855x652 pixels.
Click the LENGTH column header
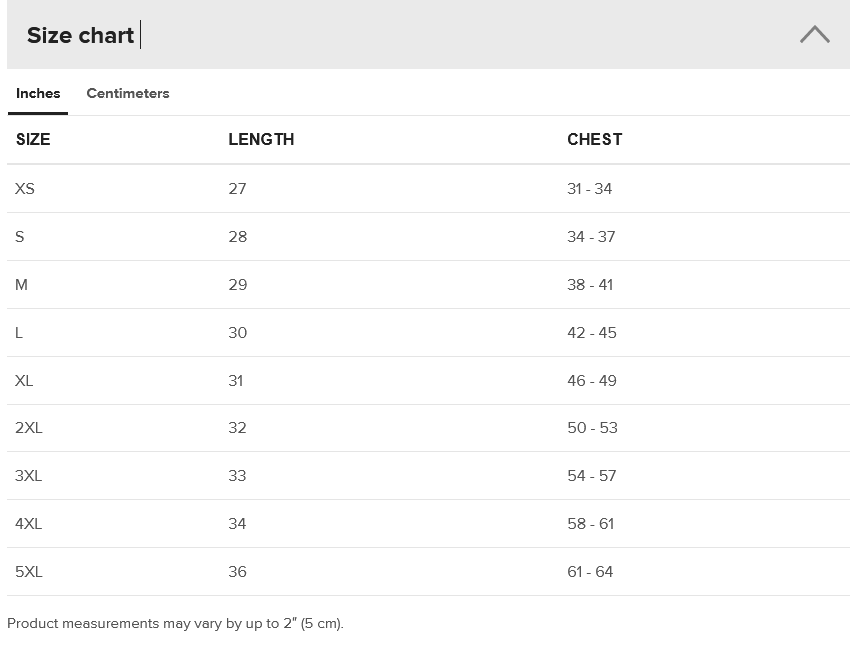click(x=261, y=139)
